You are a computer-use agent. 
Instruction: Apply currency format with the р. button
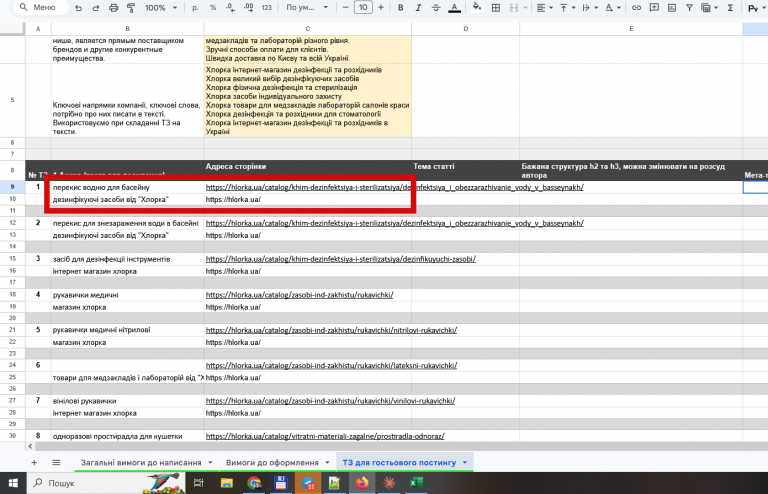click(x=195, y=8)
